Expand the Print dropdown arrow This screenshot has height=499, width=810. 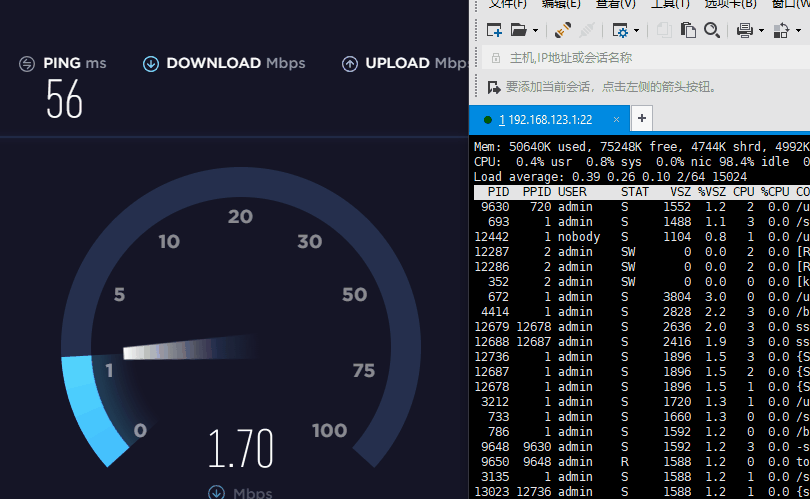coord(761,31)
